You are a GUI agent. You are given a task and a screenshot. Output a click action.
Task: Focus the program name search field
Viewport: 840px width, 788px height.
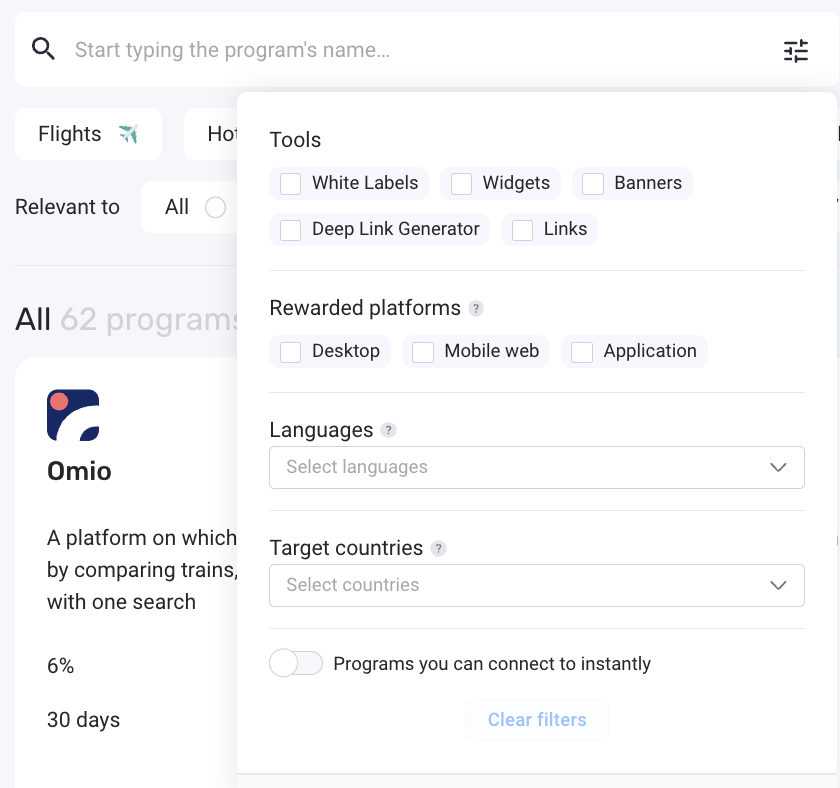point(418,50)
